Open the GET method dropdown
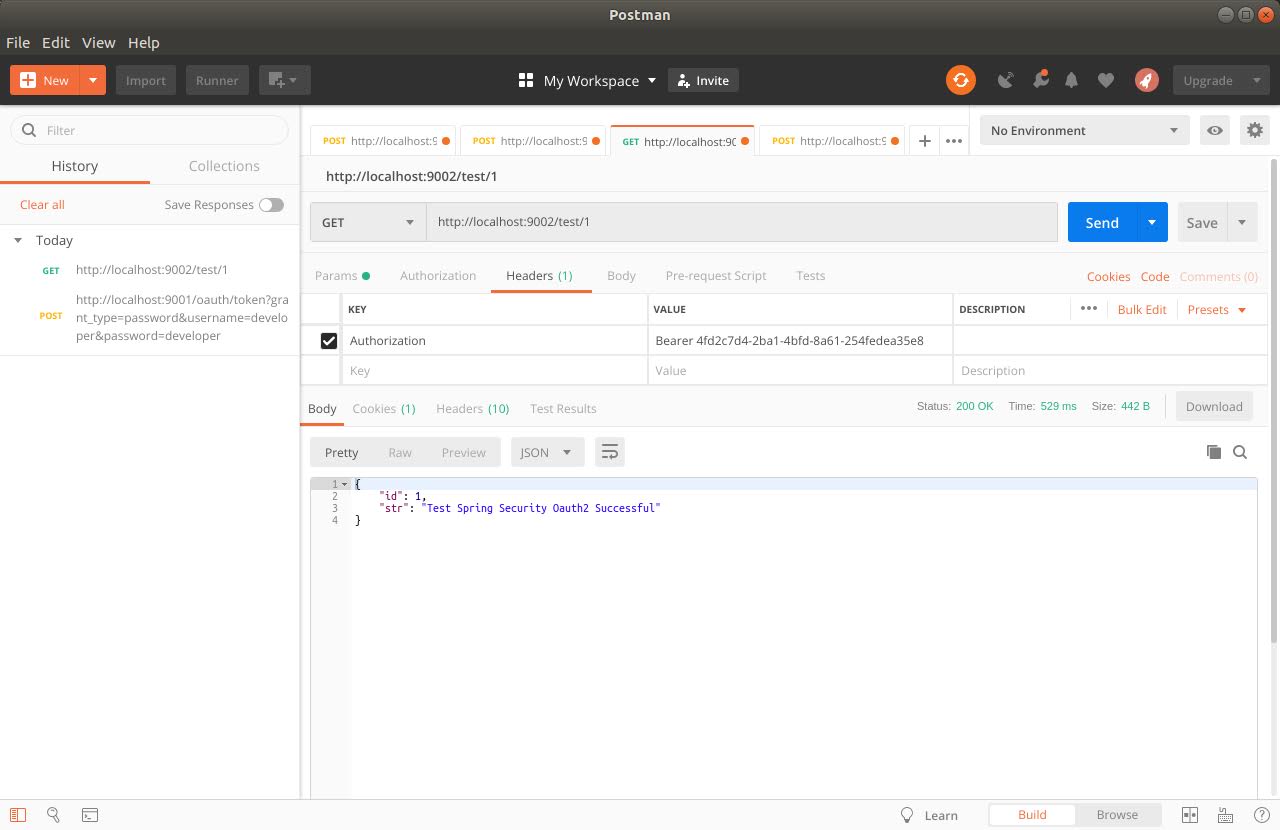The width and height of the screenshot is (1280, 830). [x=368, y=222]
